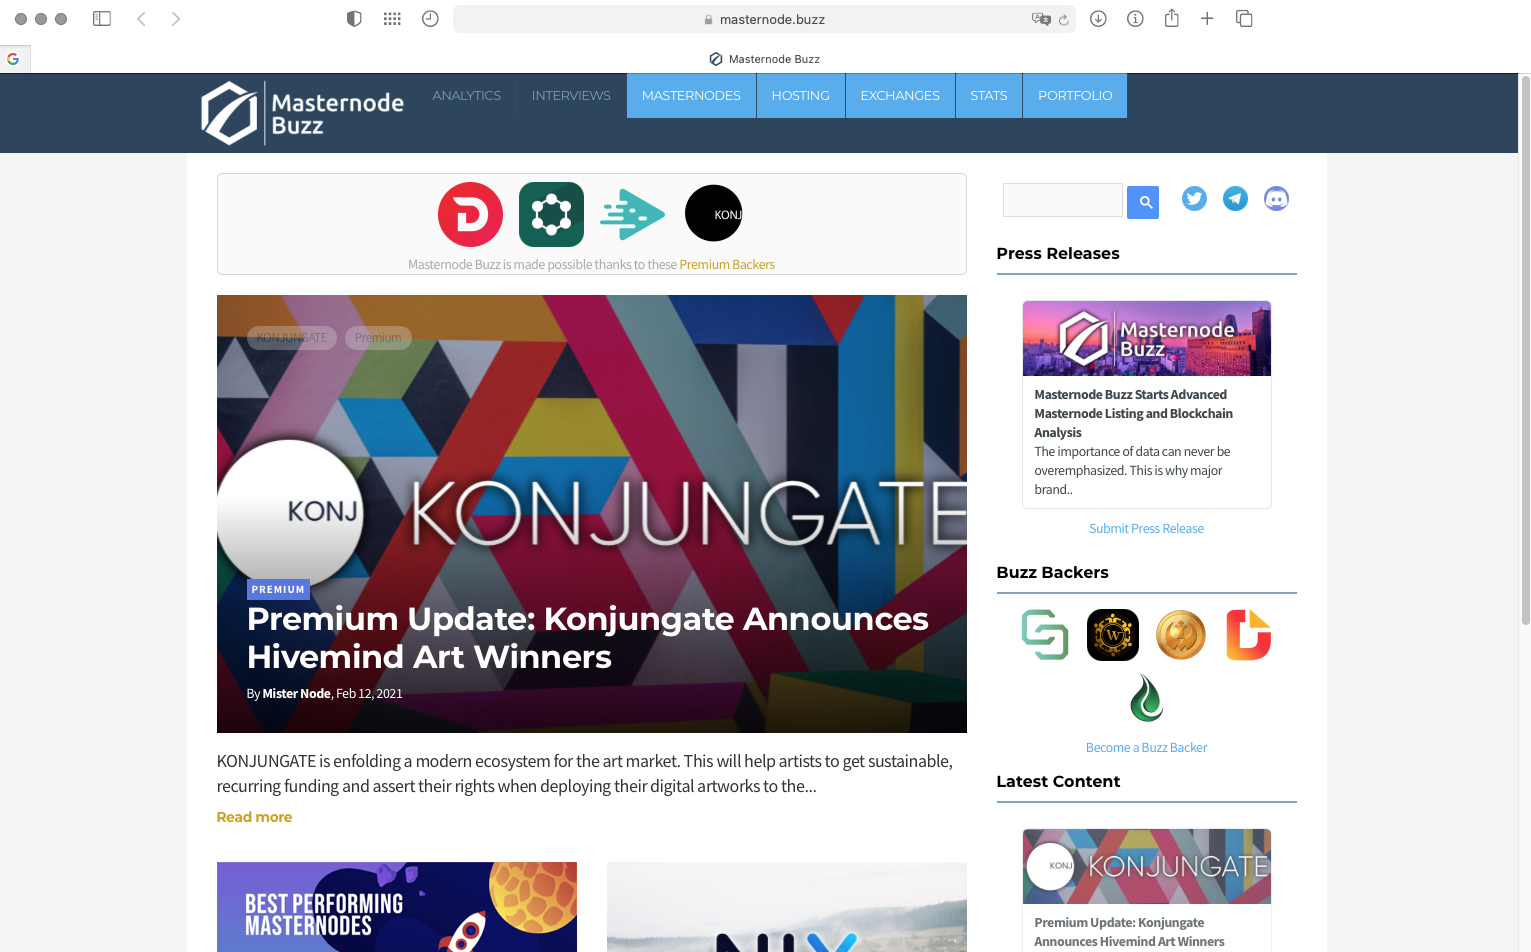Open a new Safari tab

click(x=1207, y=19)
